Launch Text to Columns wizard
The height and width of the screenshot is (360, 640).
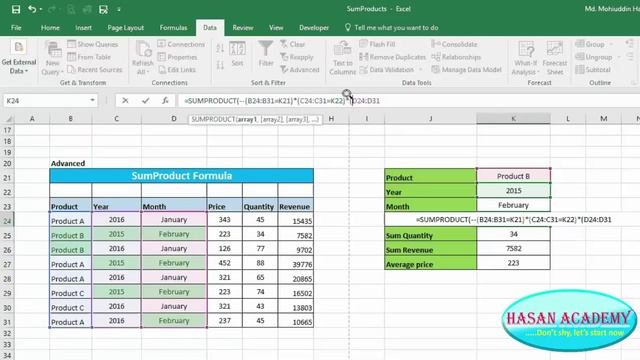point(342,58)
